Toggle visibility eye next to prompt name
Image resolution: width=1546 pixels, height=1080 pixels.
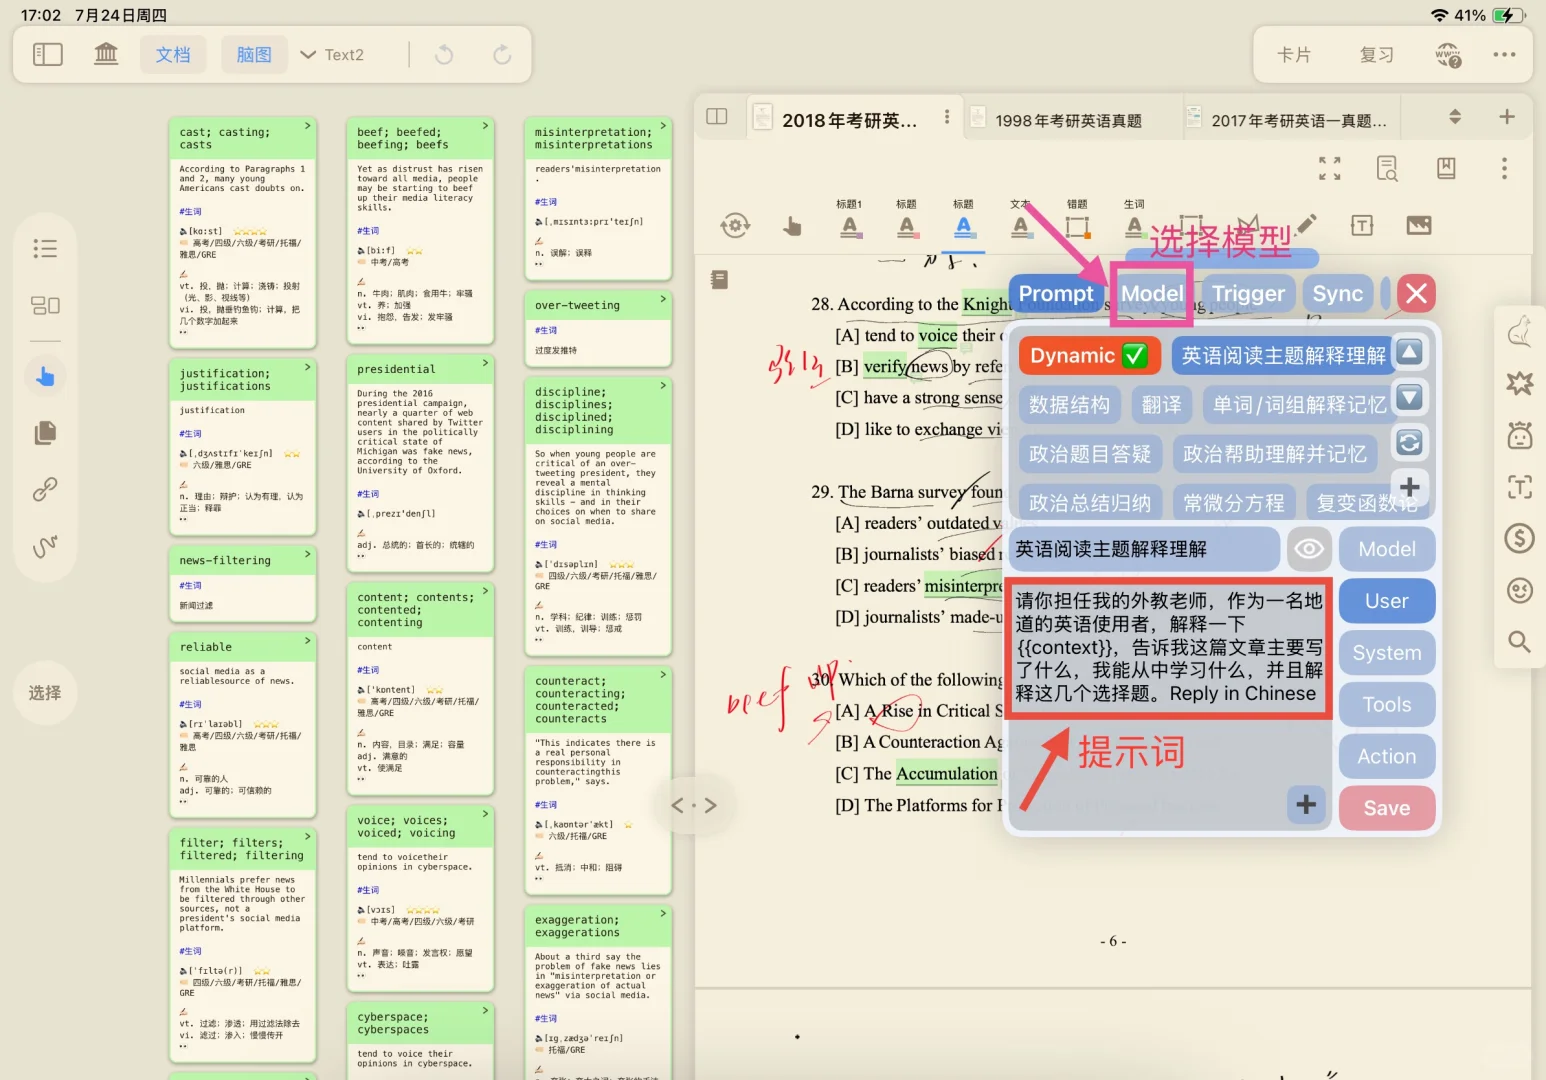pyautogui.click(x=1309, y=549)
